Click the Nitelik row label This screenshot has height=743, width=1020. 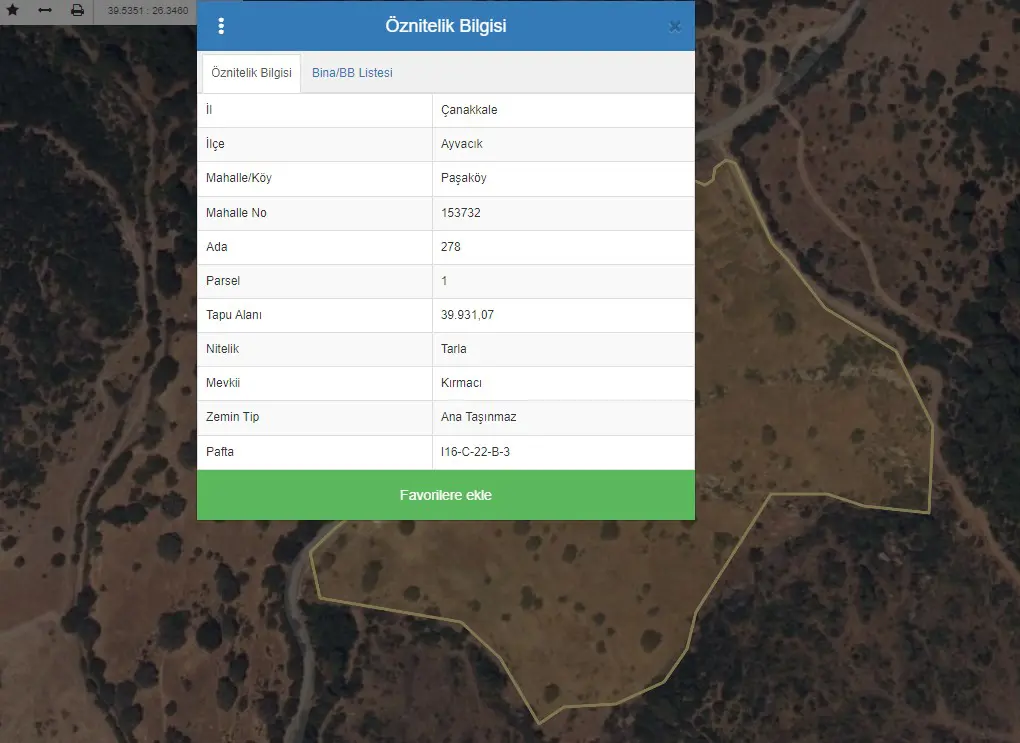pyautogui.click(x=222, y=349)
